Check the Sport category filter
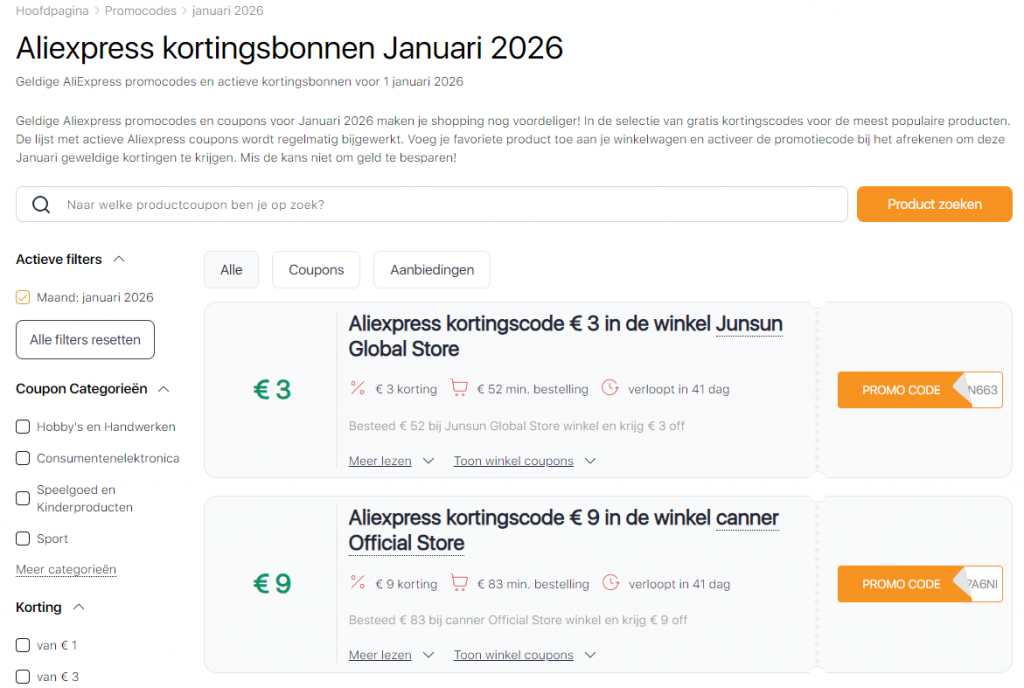Screen dimensions: 1024x688 [21, 538]
